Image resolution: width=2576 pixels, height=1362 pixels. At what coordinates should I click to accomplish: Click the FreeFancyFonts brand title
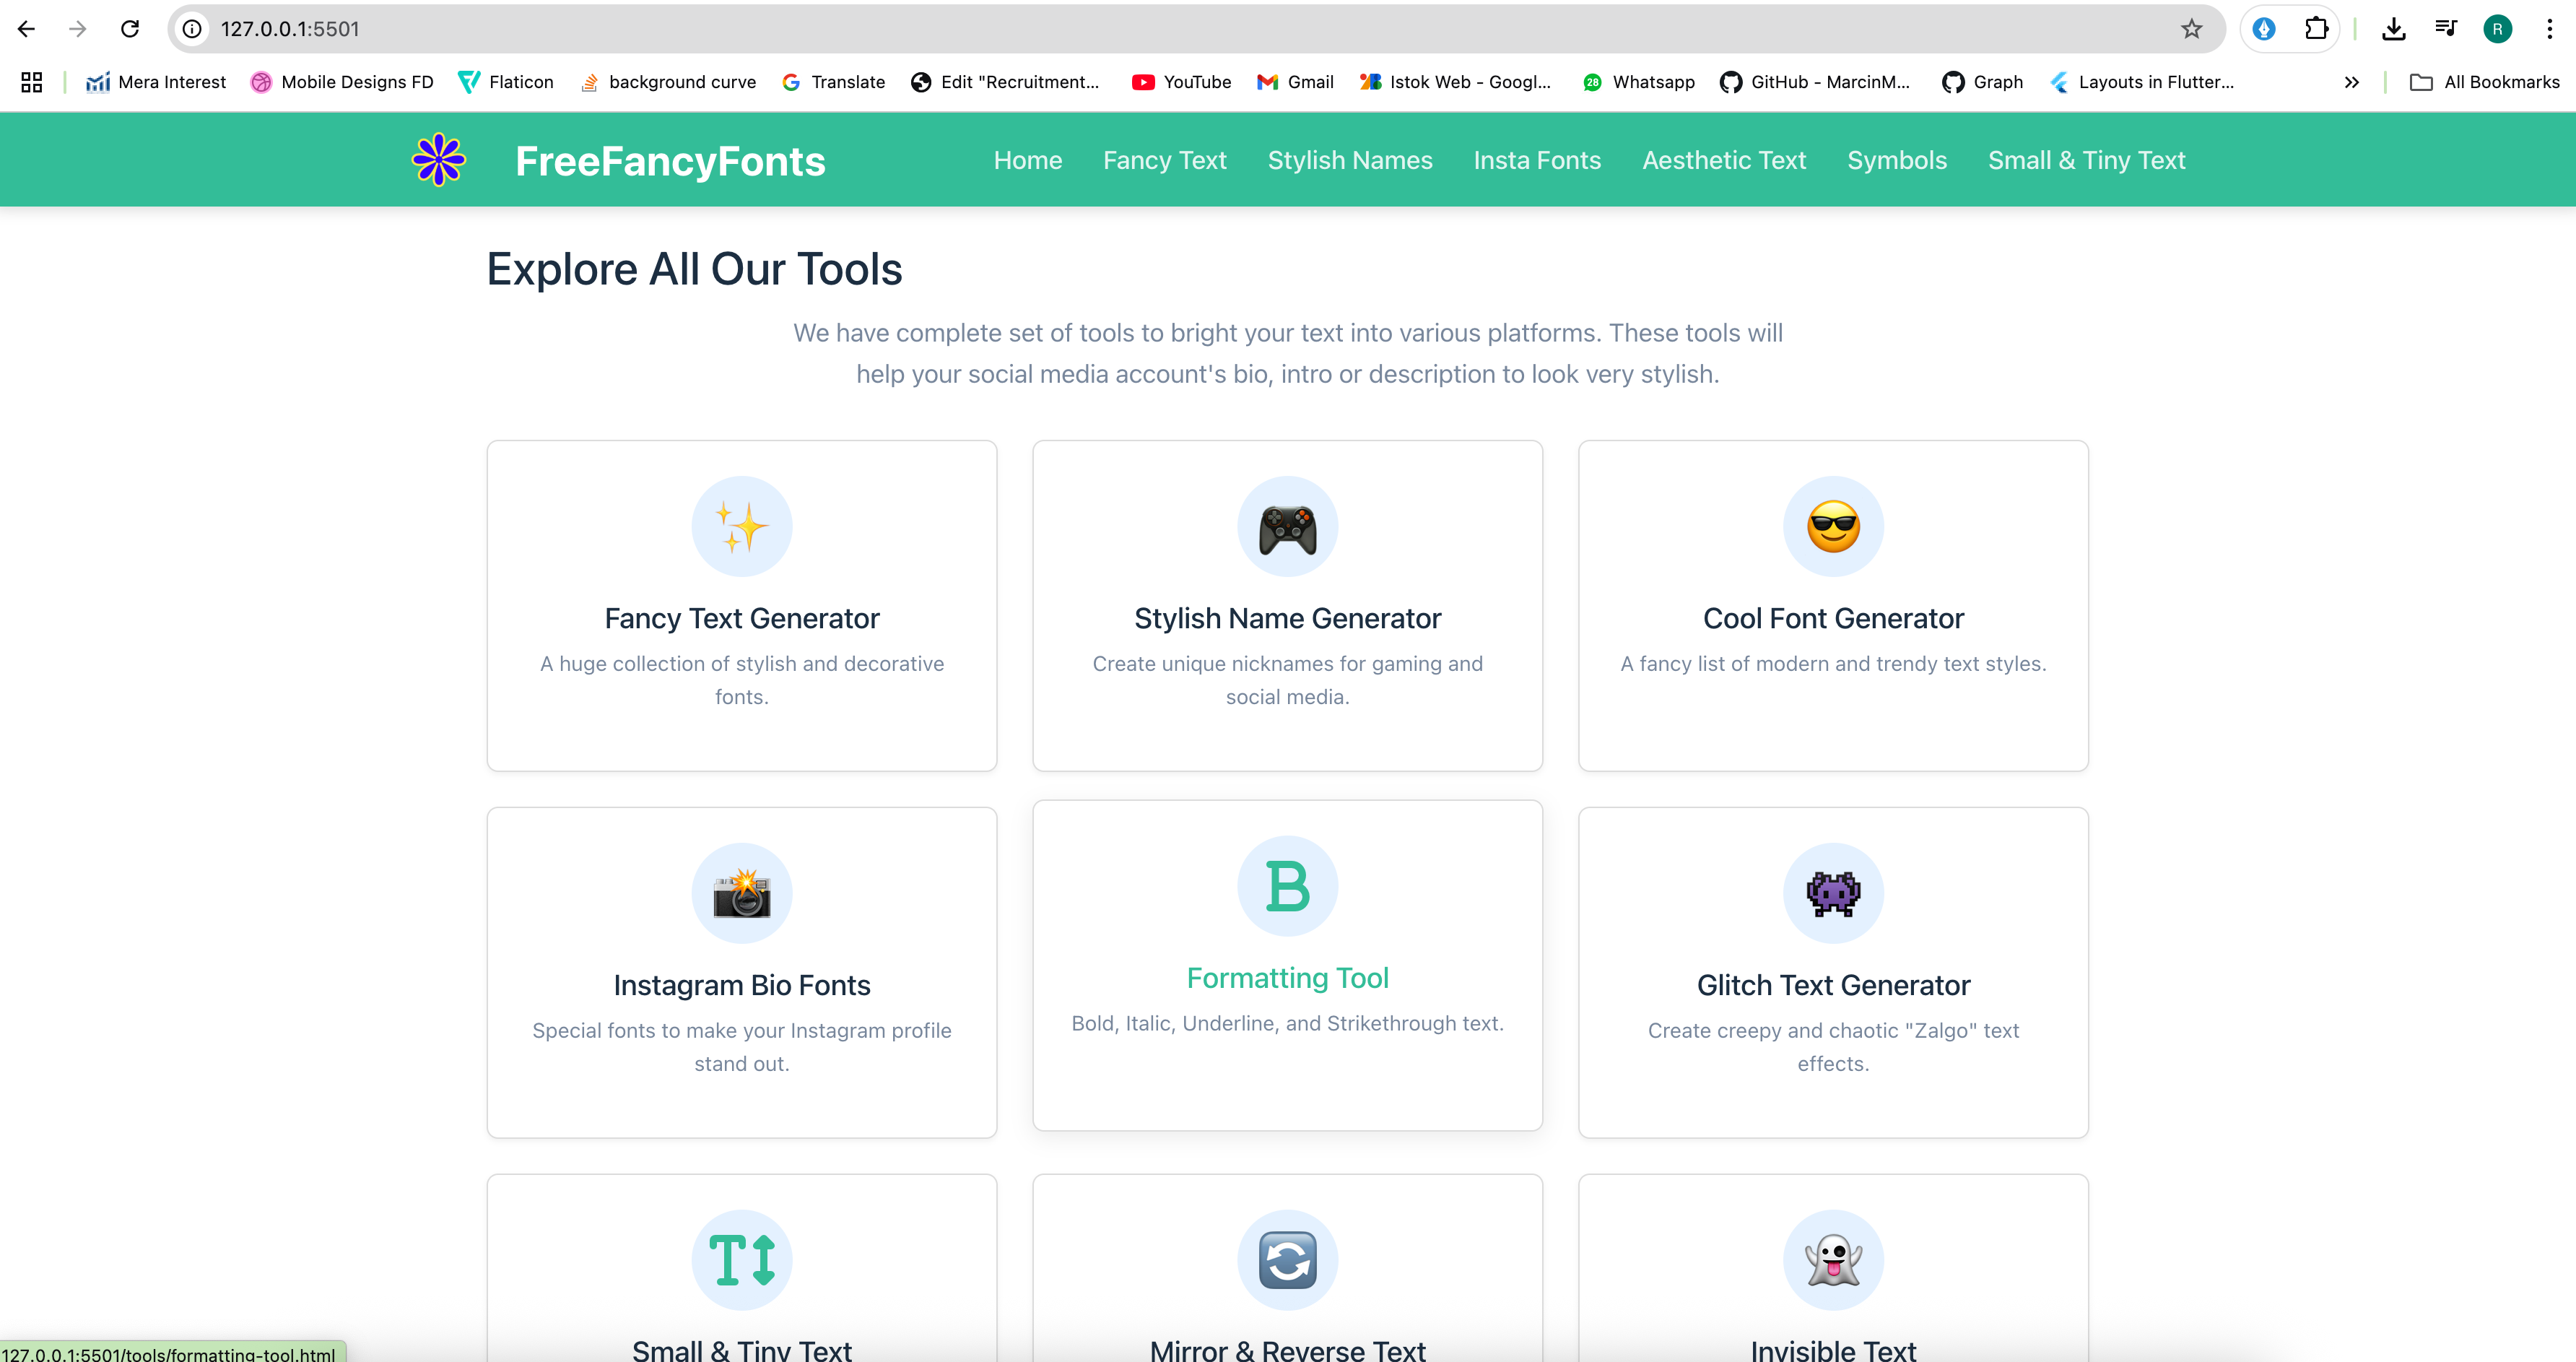pyautogui.click(x=670, y=161)
